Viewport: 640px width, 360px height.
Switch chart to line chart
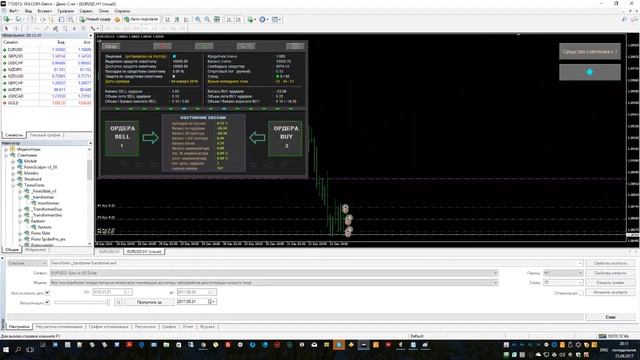point(187,19)
